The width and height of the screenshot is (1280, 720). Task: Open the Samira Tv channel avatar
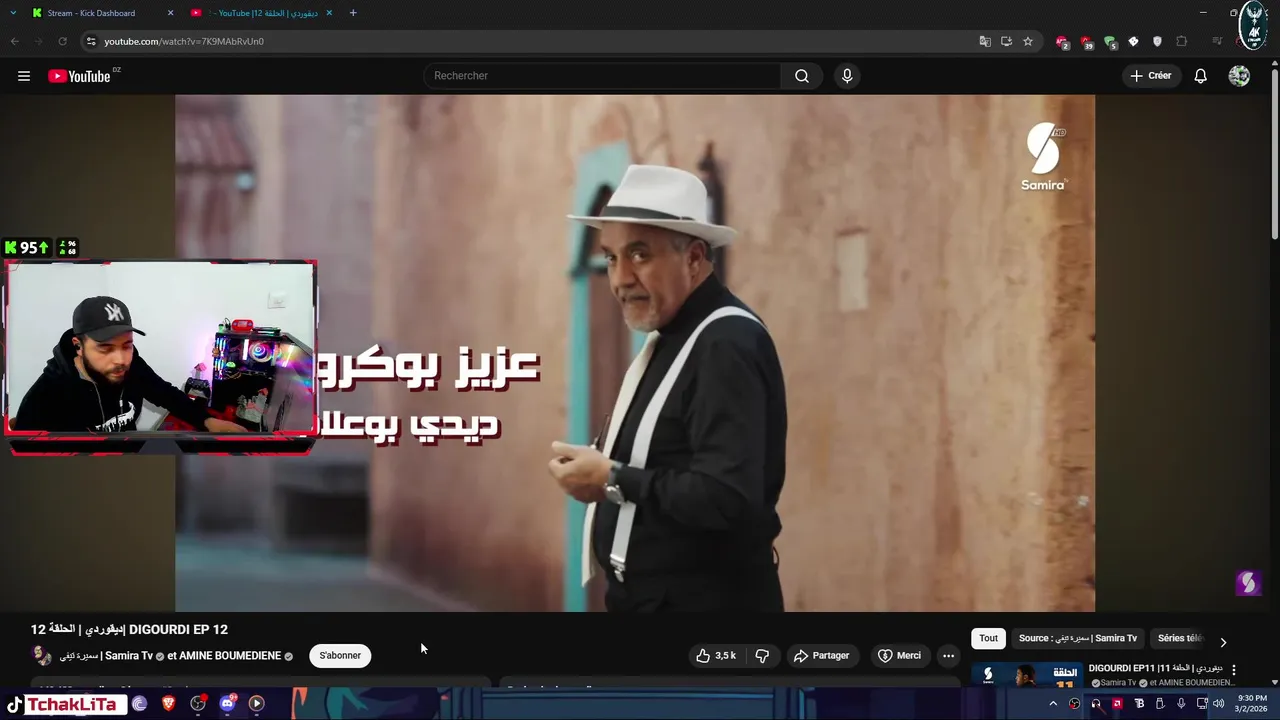(x=42, y=656)
